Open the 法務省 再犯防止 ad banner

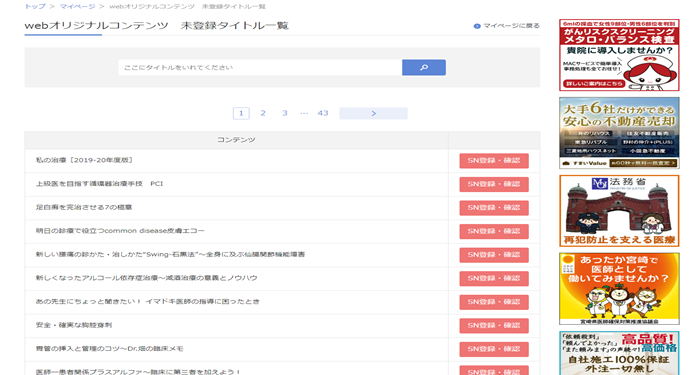(619, 211)
